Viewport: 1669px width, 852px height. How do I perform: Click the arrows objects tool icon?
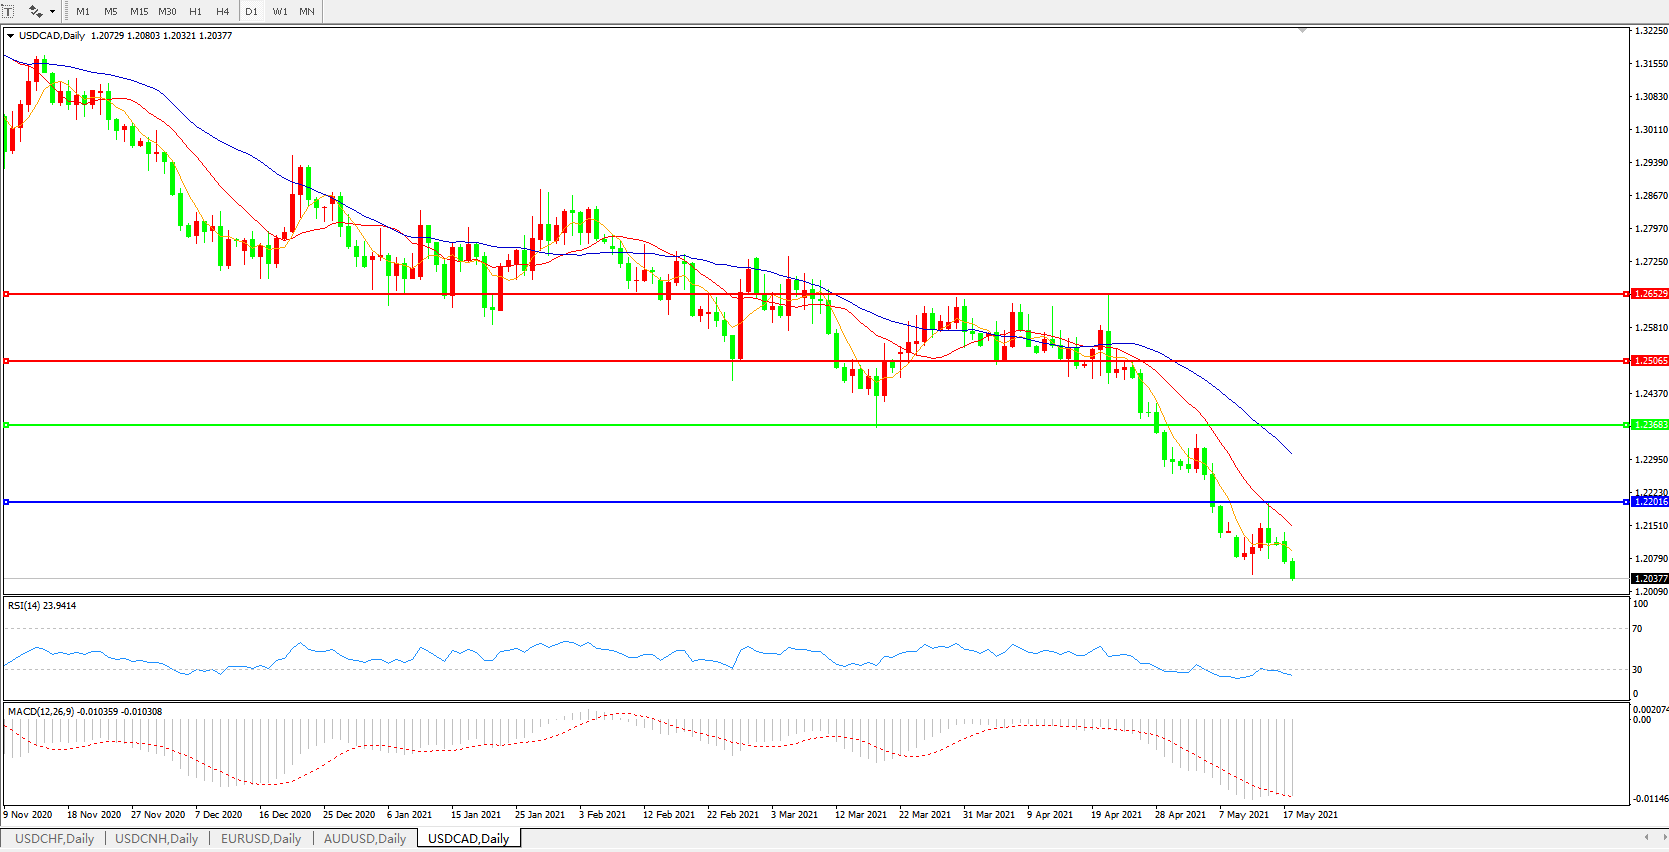pyautogui.click(x=35, y=12)
